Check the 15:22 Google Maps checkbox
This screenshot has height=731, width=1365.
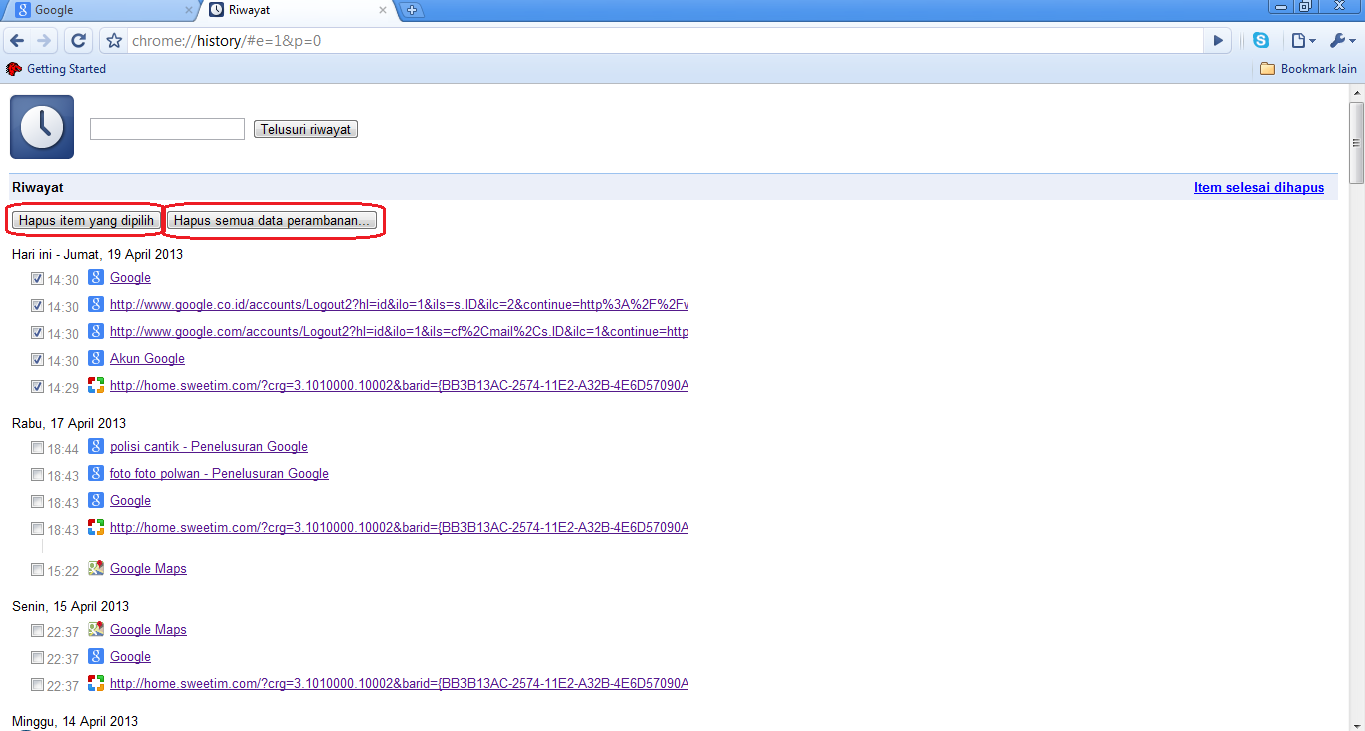click(x=37, y=570)
